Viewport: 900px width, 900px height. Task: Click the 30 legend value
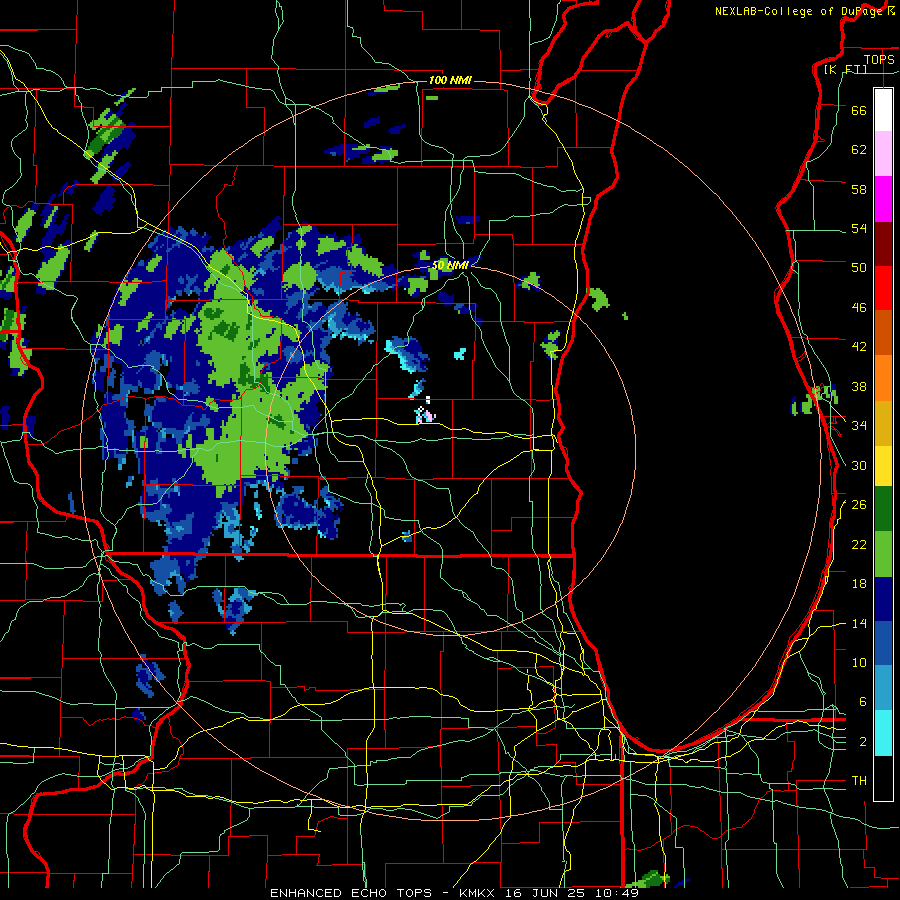[859, 465]
